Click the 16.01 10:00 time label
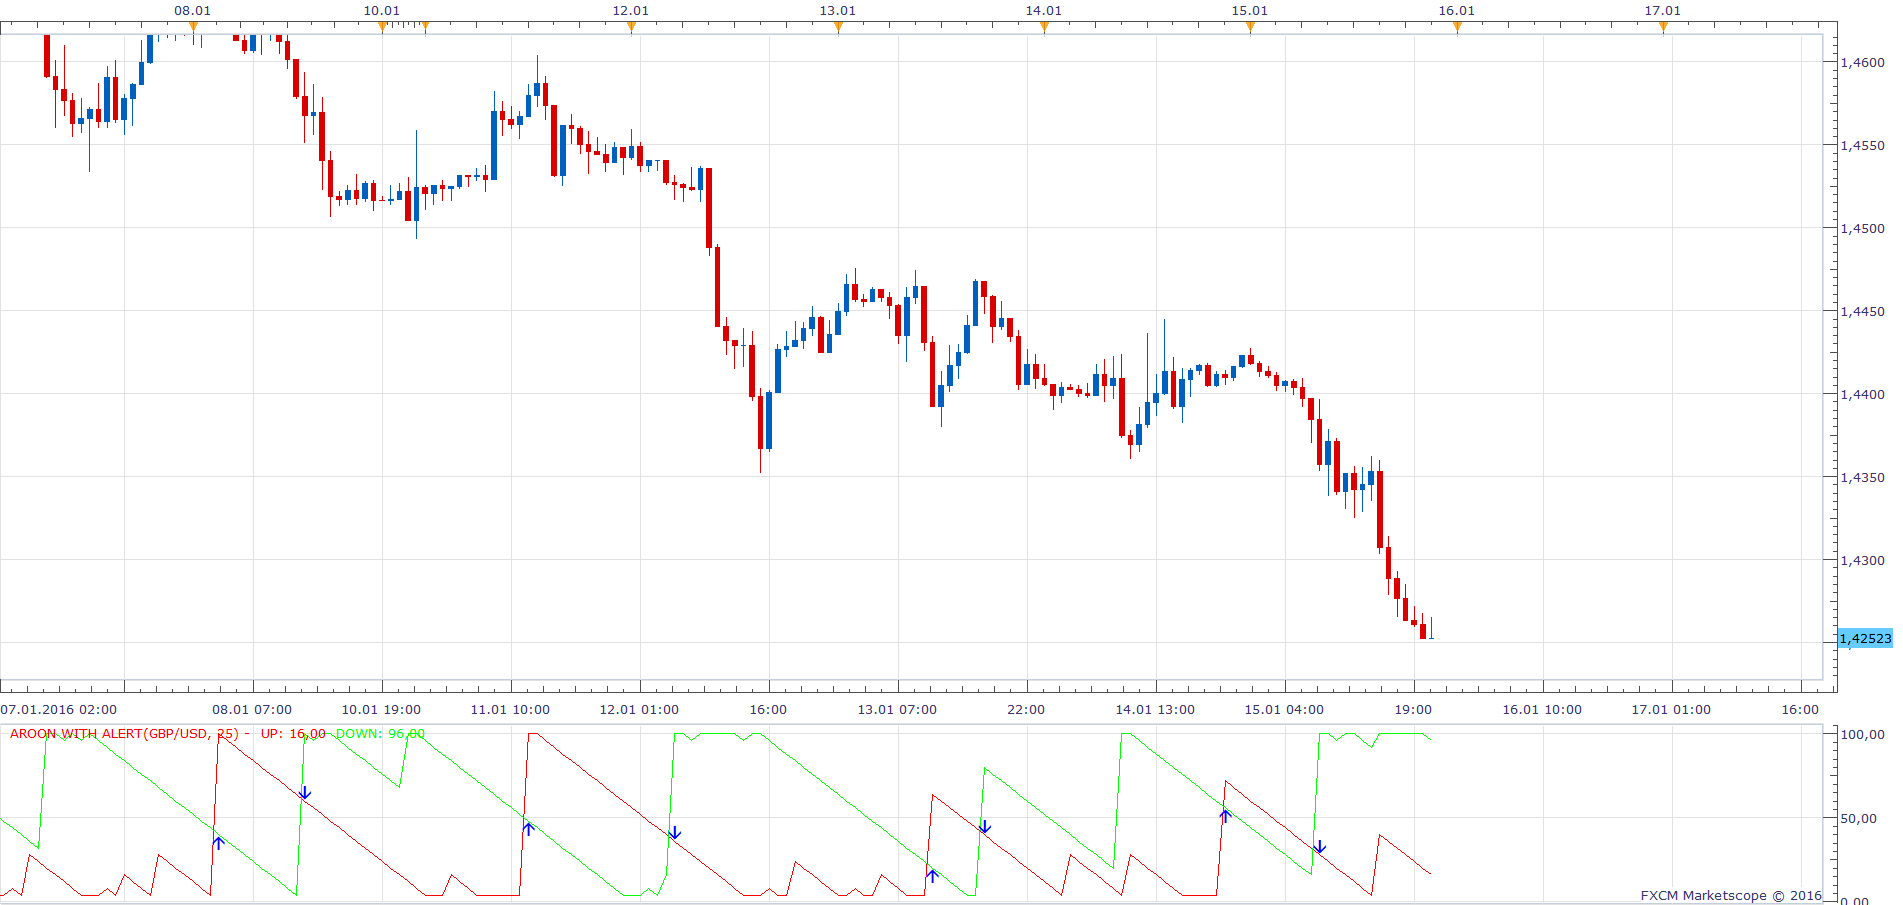The height and width of the screenshot is (905, 1903). [x=1542, y=710]
